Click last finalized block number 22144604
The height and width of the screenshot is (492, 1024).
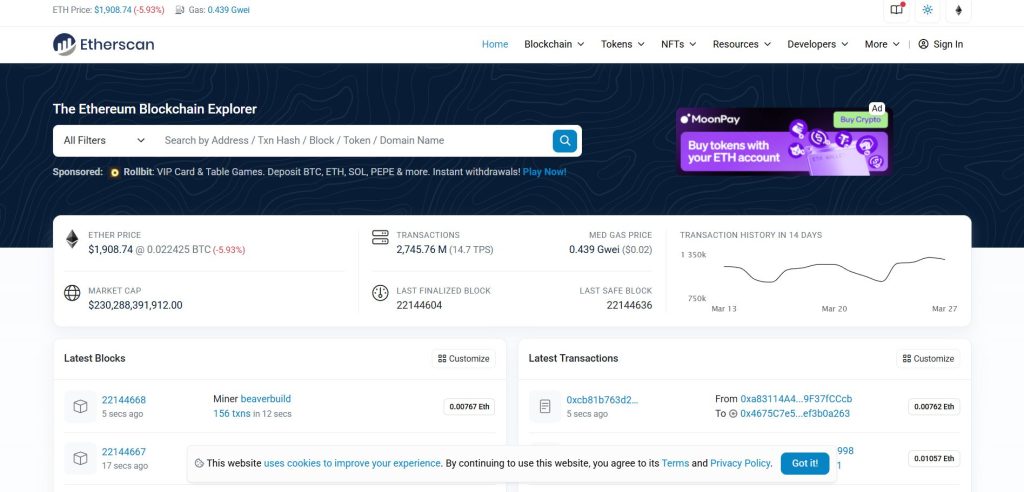(419, 305)
